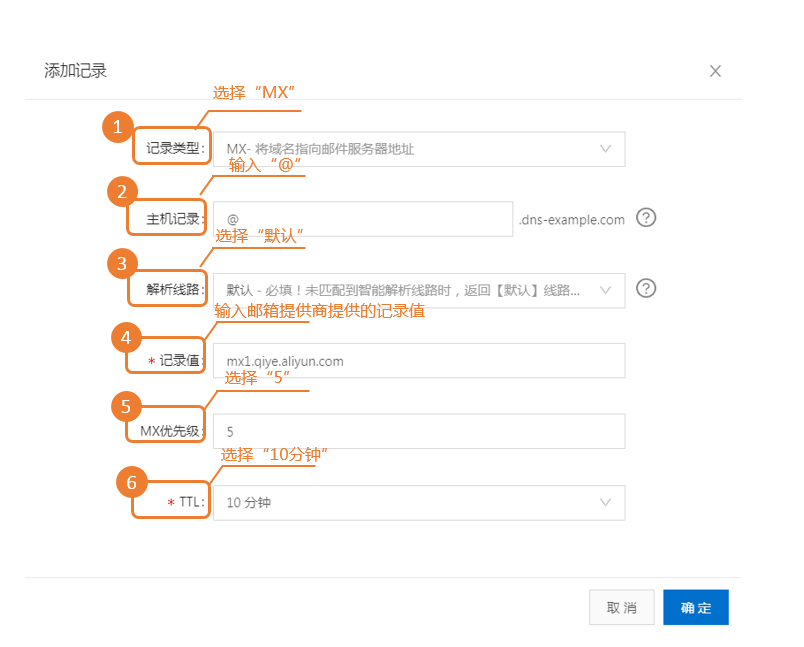This screenshot has width=804, height=647.
Task: Open the TTL 10 分钟 dropdown
Action: coord(419,503)
